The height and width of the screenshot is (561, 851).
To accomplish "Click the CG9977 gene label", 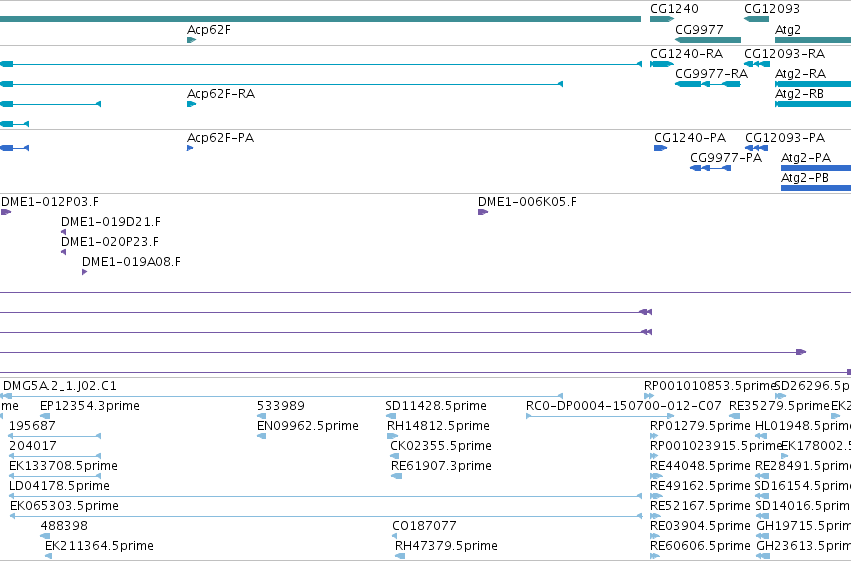I will point(699,29).
